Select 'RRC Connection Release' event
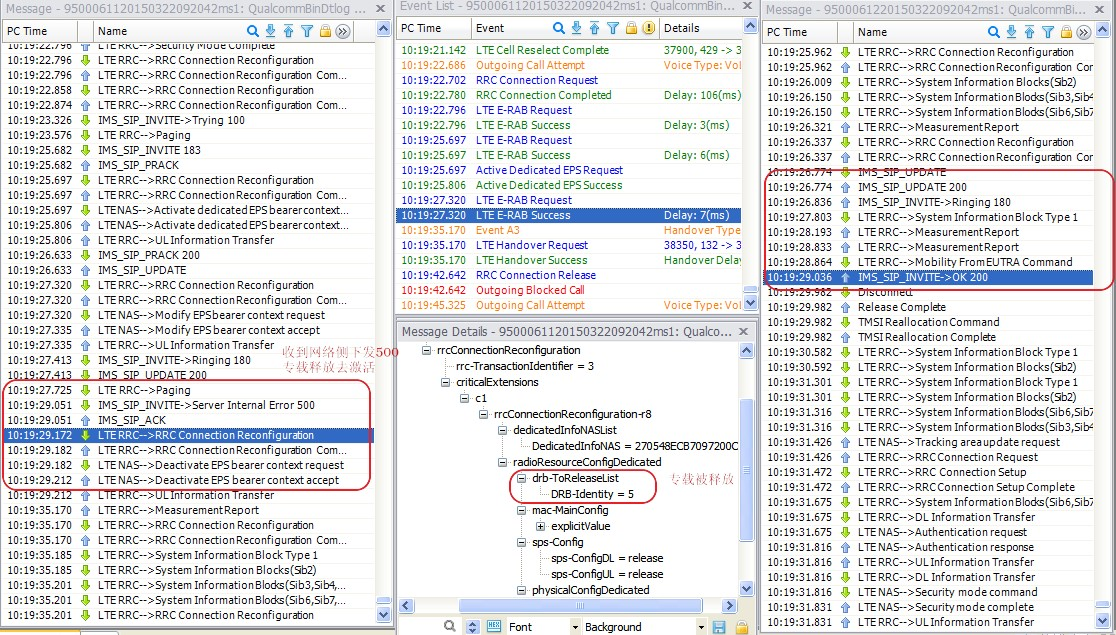Image resolution: width=1116 pixels, height=635 pixels. pos(569,275)
